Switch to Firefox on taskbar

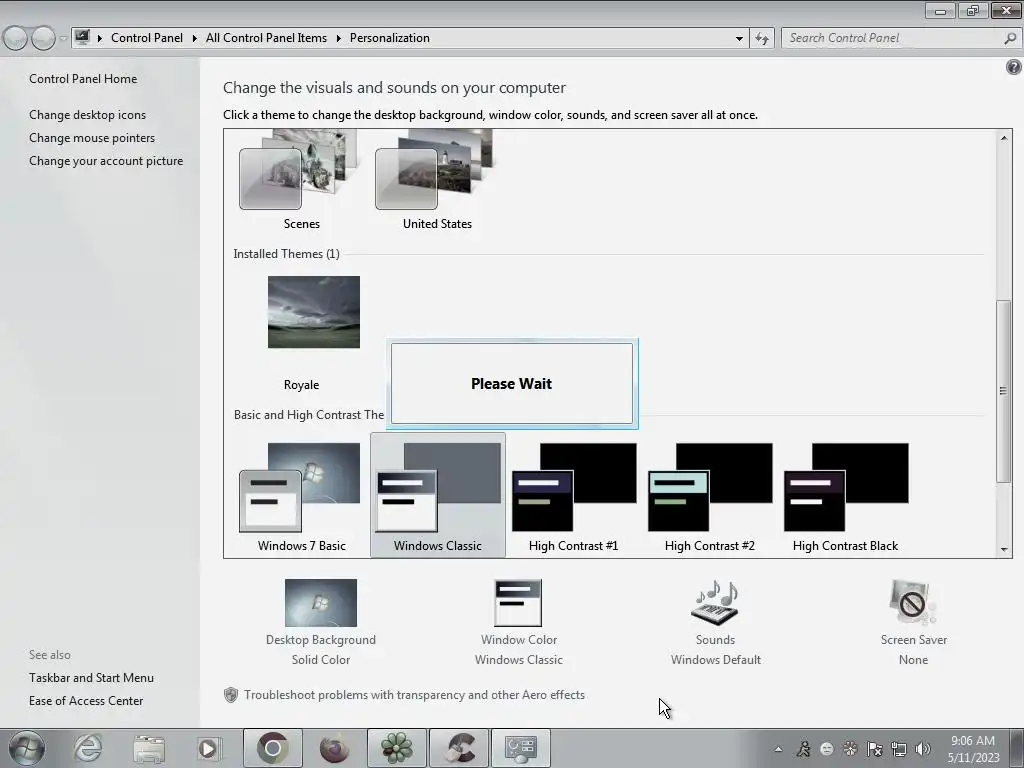coord(334,748)
